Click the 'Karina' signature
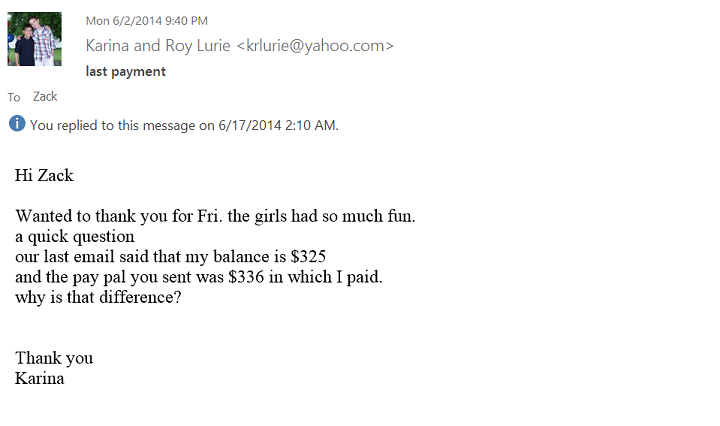 [x=40, y=378]
